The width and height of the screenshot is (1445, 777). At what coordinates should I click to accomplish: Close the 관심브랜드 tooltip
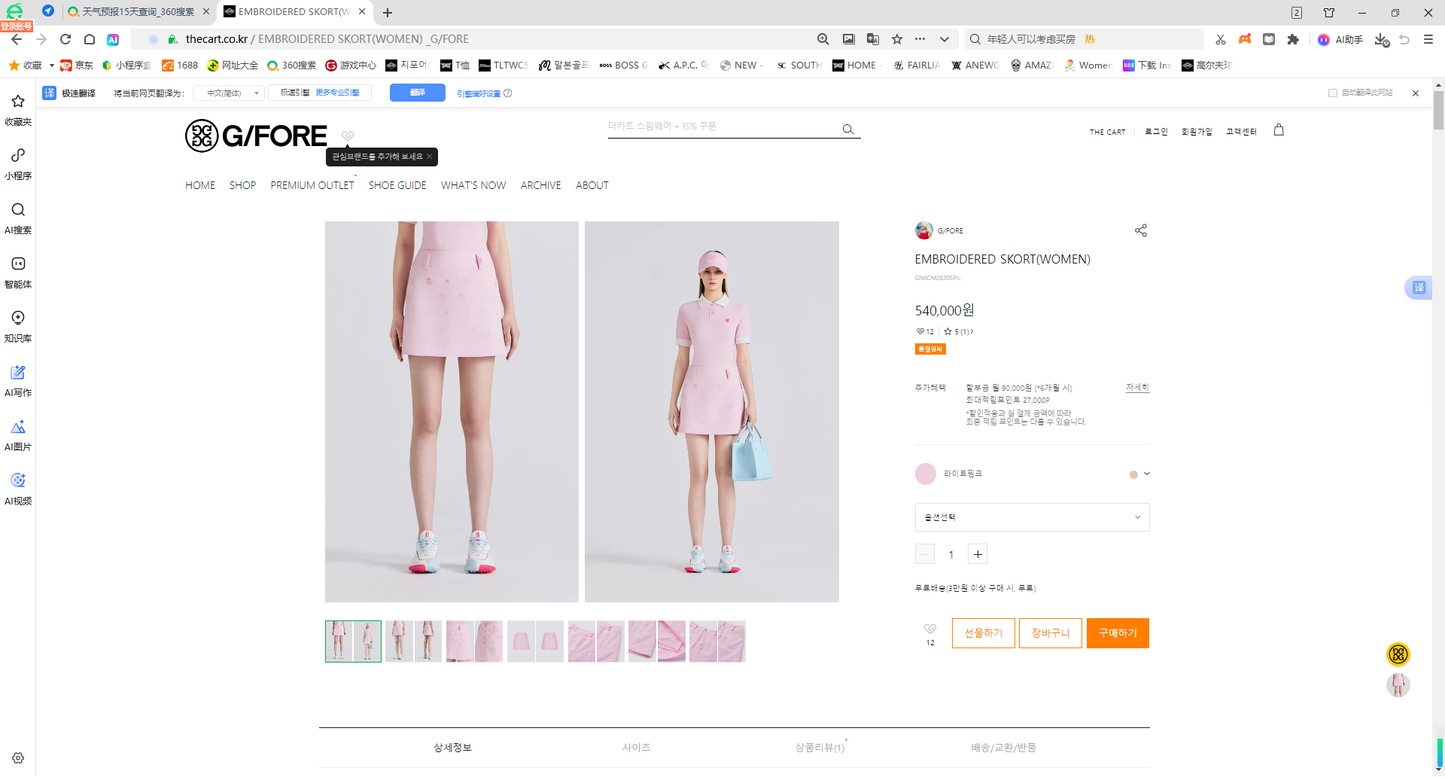pyautogui.click(x=429, y=157)
